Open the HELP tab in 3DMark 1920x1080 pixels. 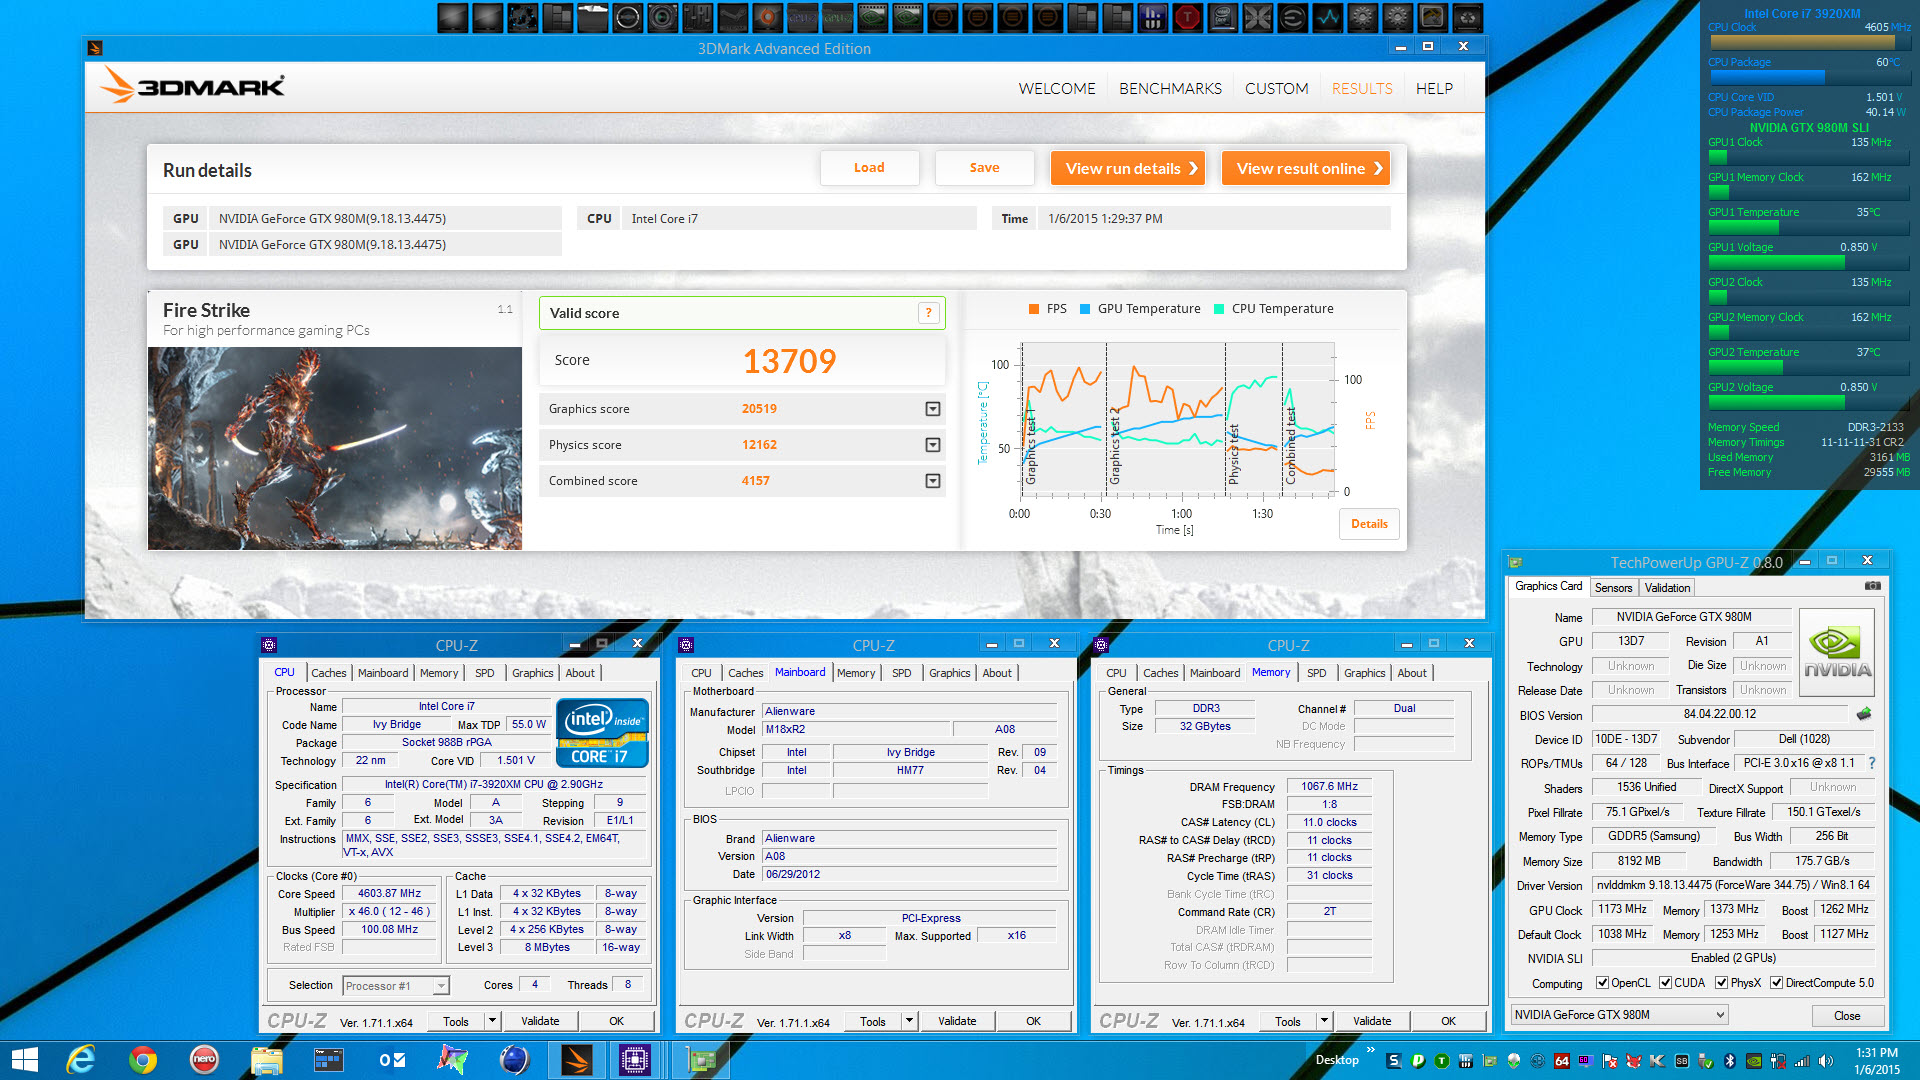[1434, 89]
